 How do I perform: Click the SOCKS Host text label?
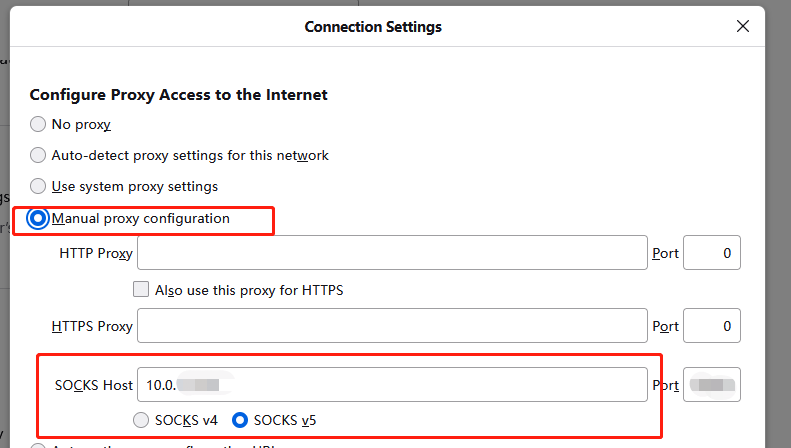click(94, 385)
